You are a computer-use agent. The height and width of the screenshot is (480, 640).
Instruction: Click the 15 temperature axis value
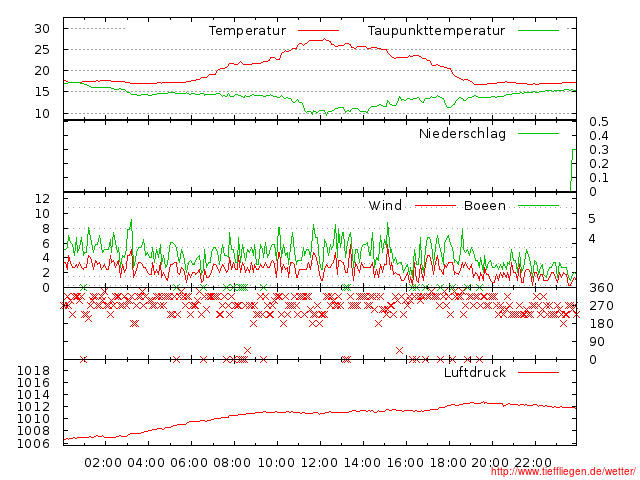coord(42,92)
